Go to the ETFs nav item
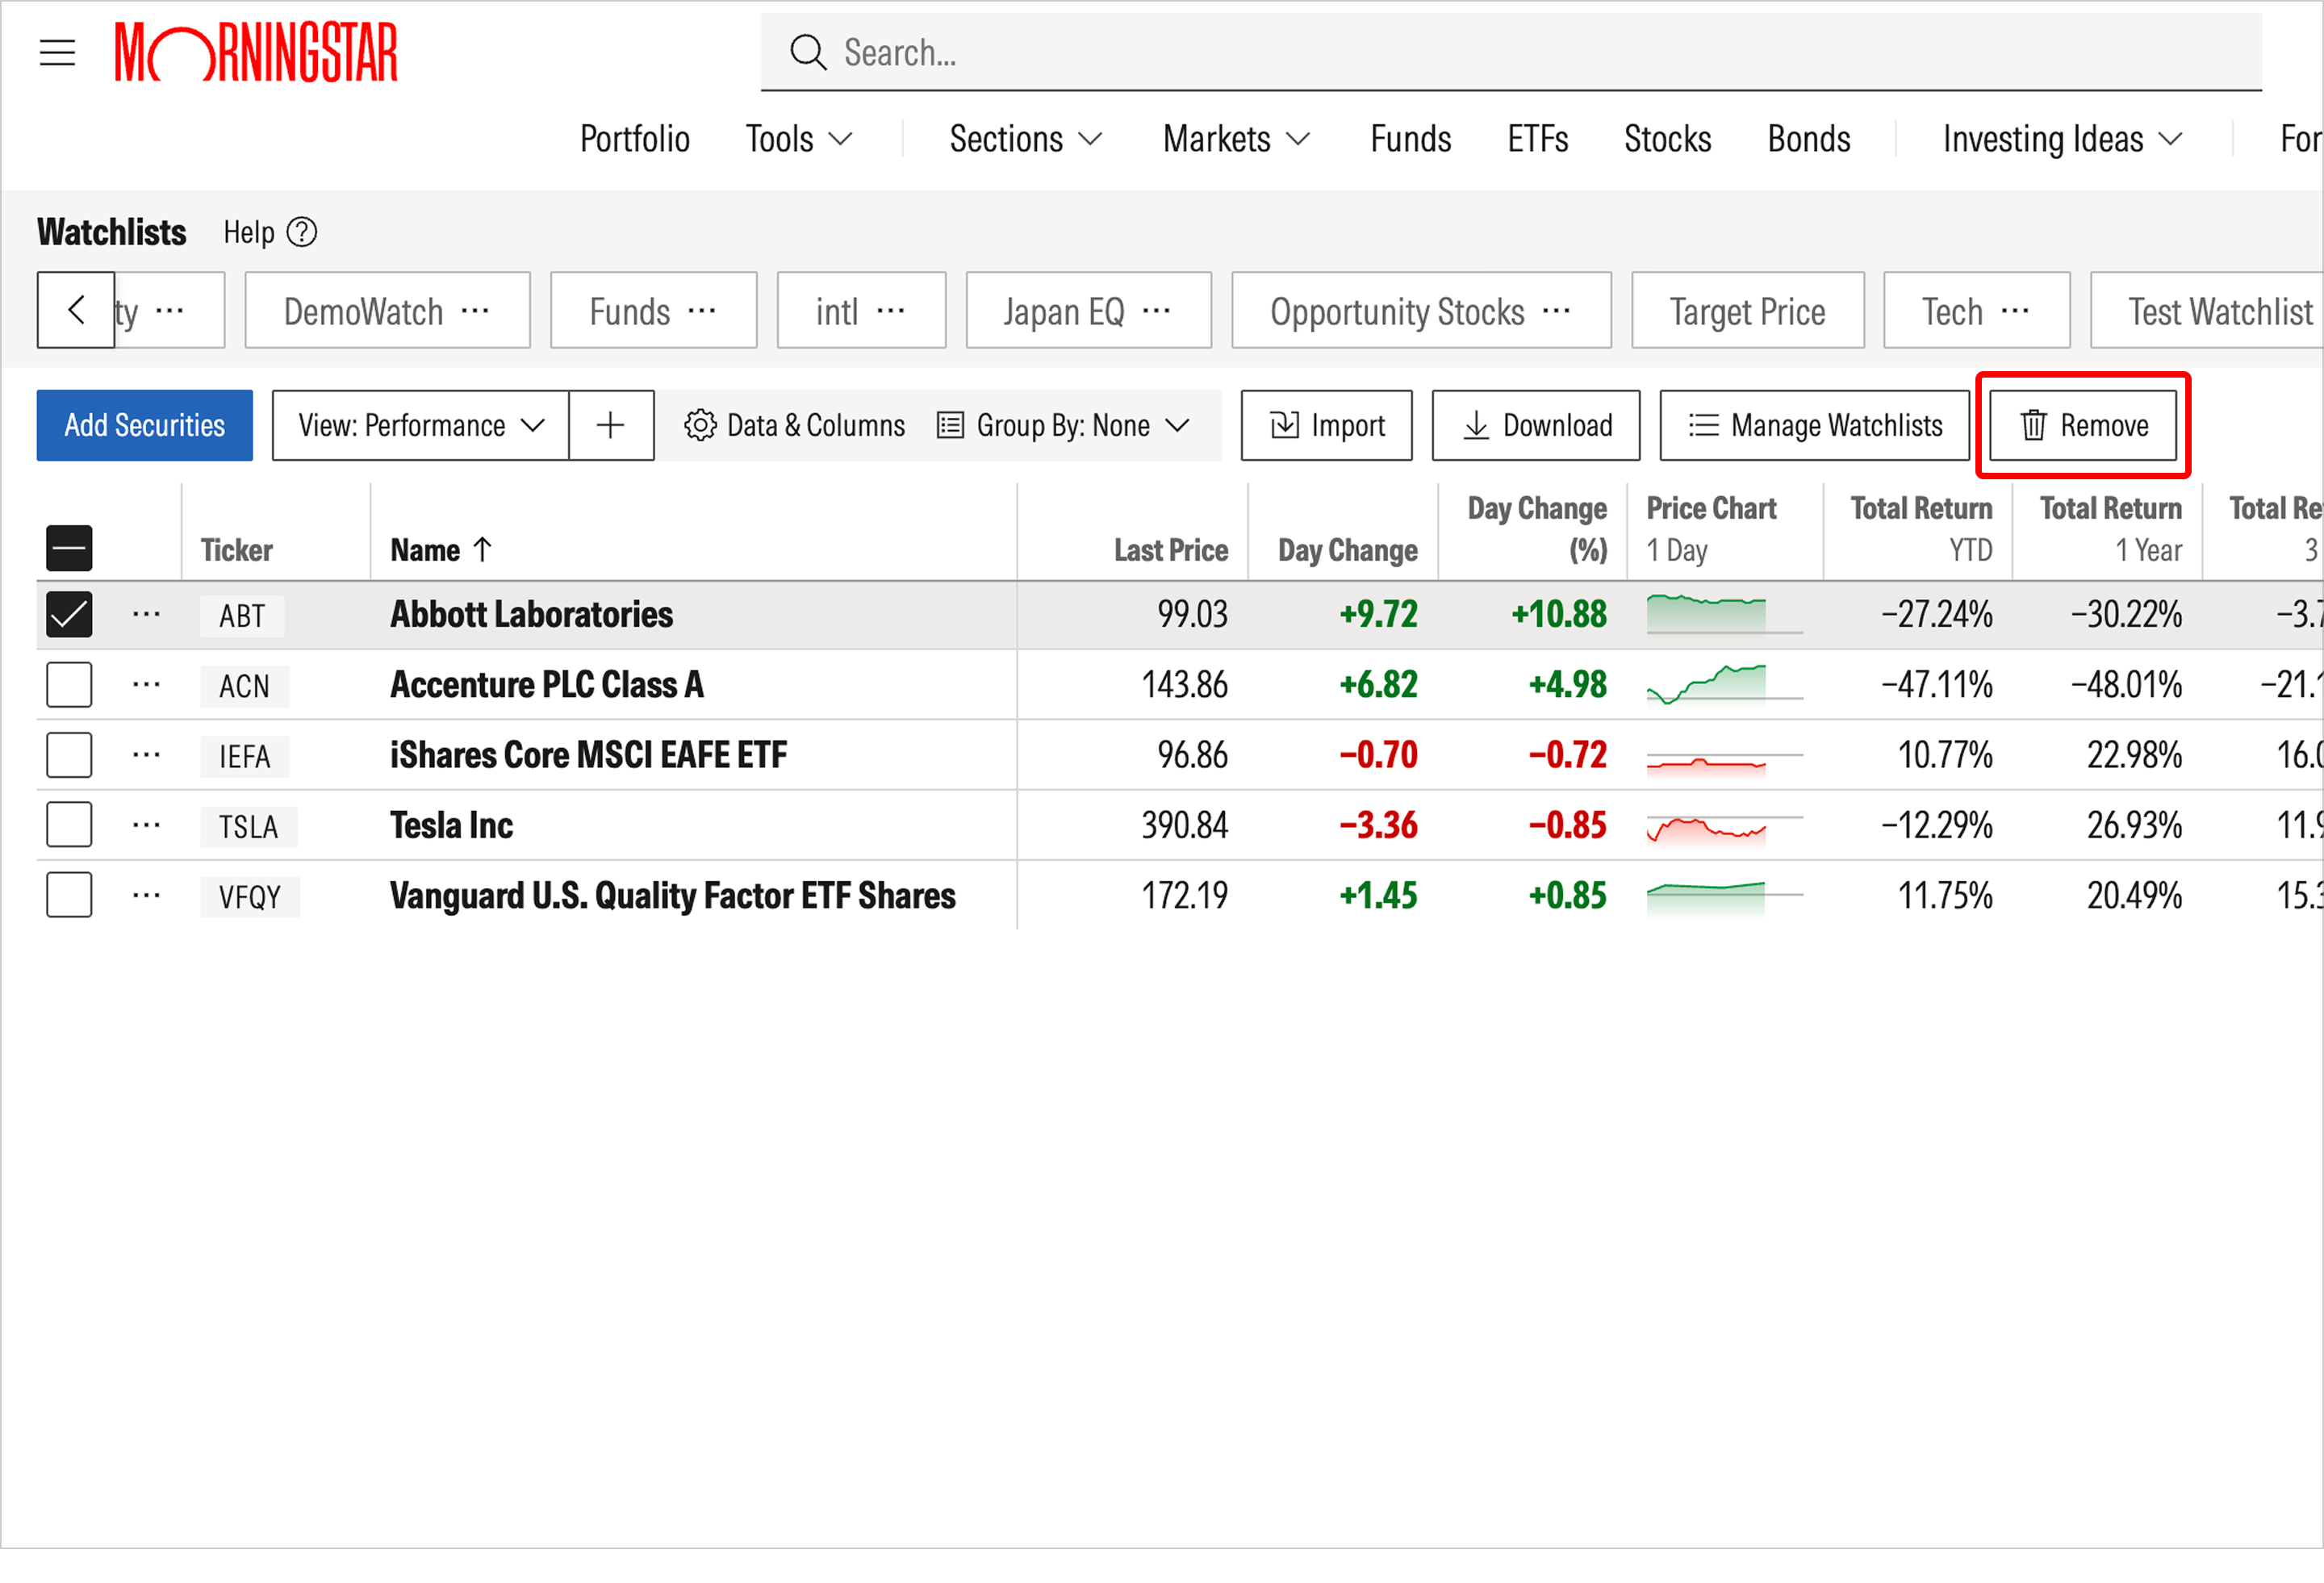The width and height of the screenshot is (2324, 1583). (x=1538, y=139)
